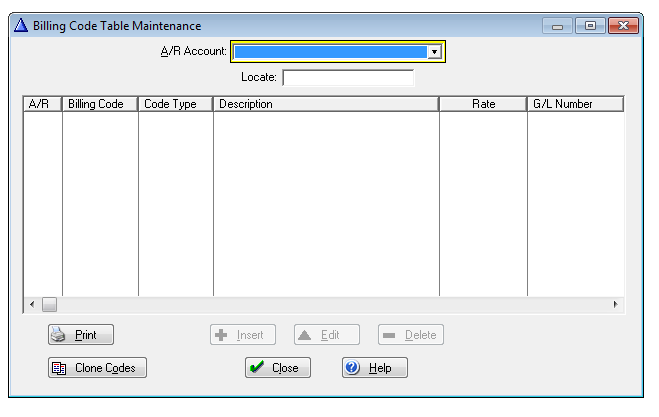
Task: Click the printer icon on Print button
Action: coord(59,335)
